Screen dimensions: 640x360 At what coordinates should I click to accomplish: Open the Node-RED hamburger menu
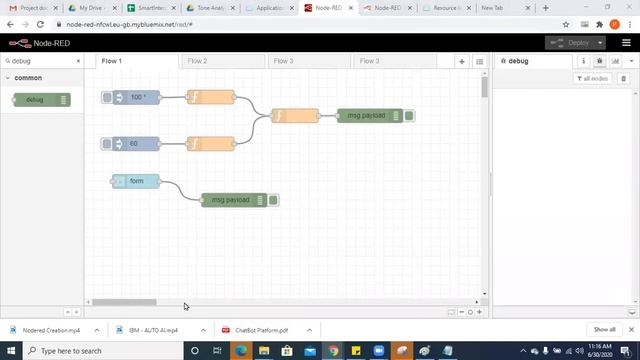[626, 43]
